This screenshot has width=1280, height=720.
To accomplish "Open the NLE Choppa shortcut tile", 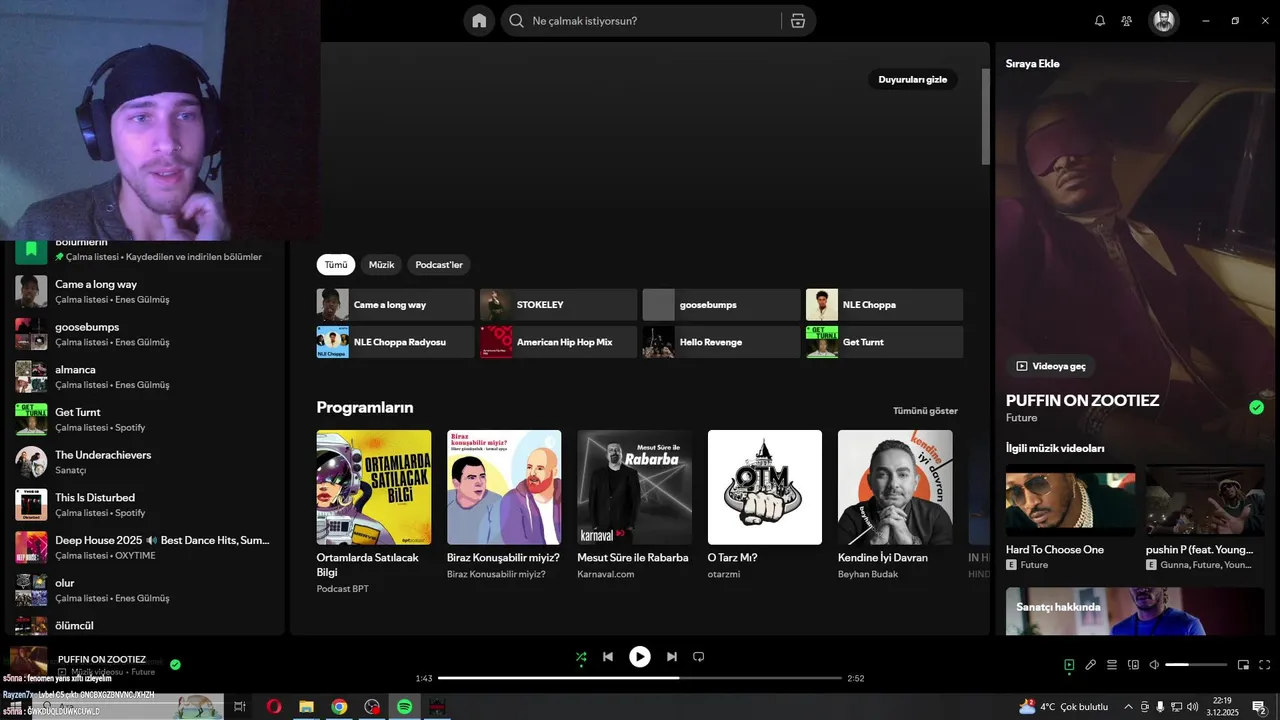I will [884, 305].
